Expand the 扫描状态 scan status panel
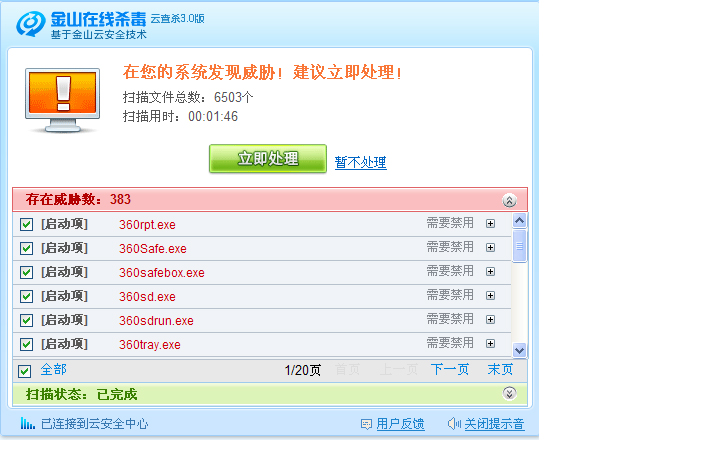 (509, 394)
